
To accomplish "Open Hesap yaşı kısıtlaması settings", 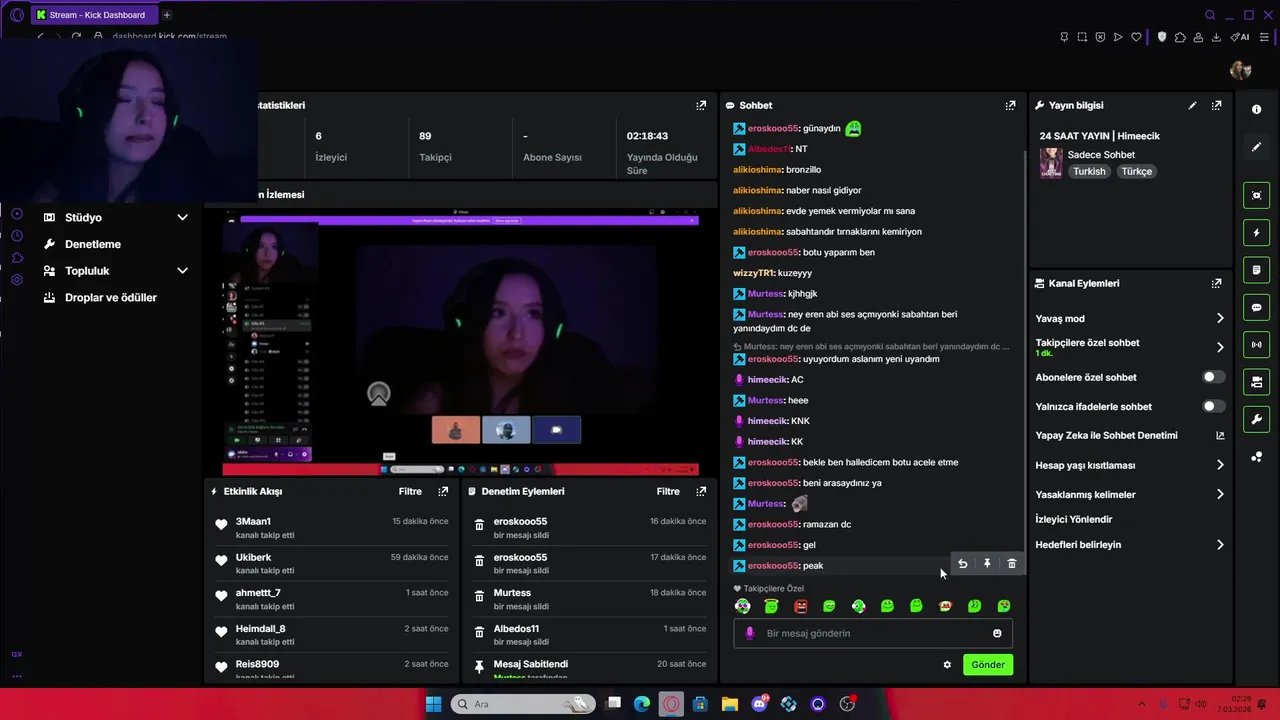I will [1129, 465].
